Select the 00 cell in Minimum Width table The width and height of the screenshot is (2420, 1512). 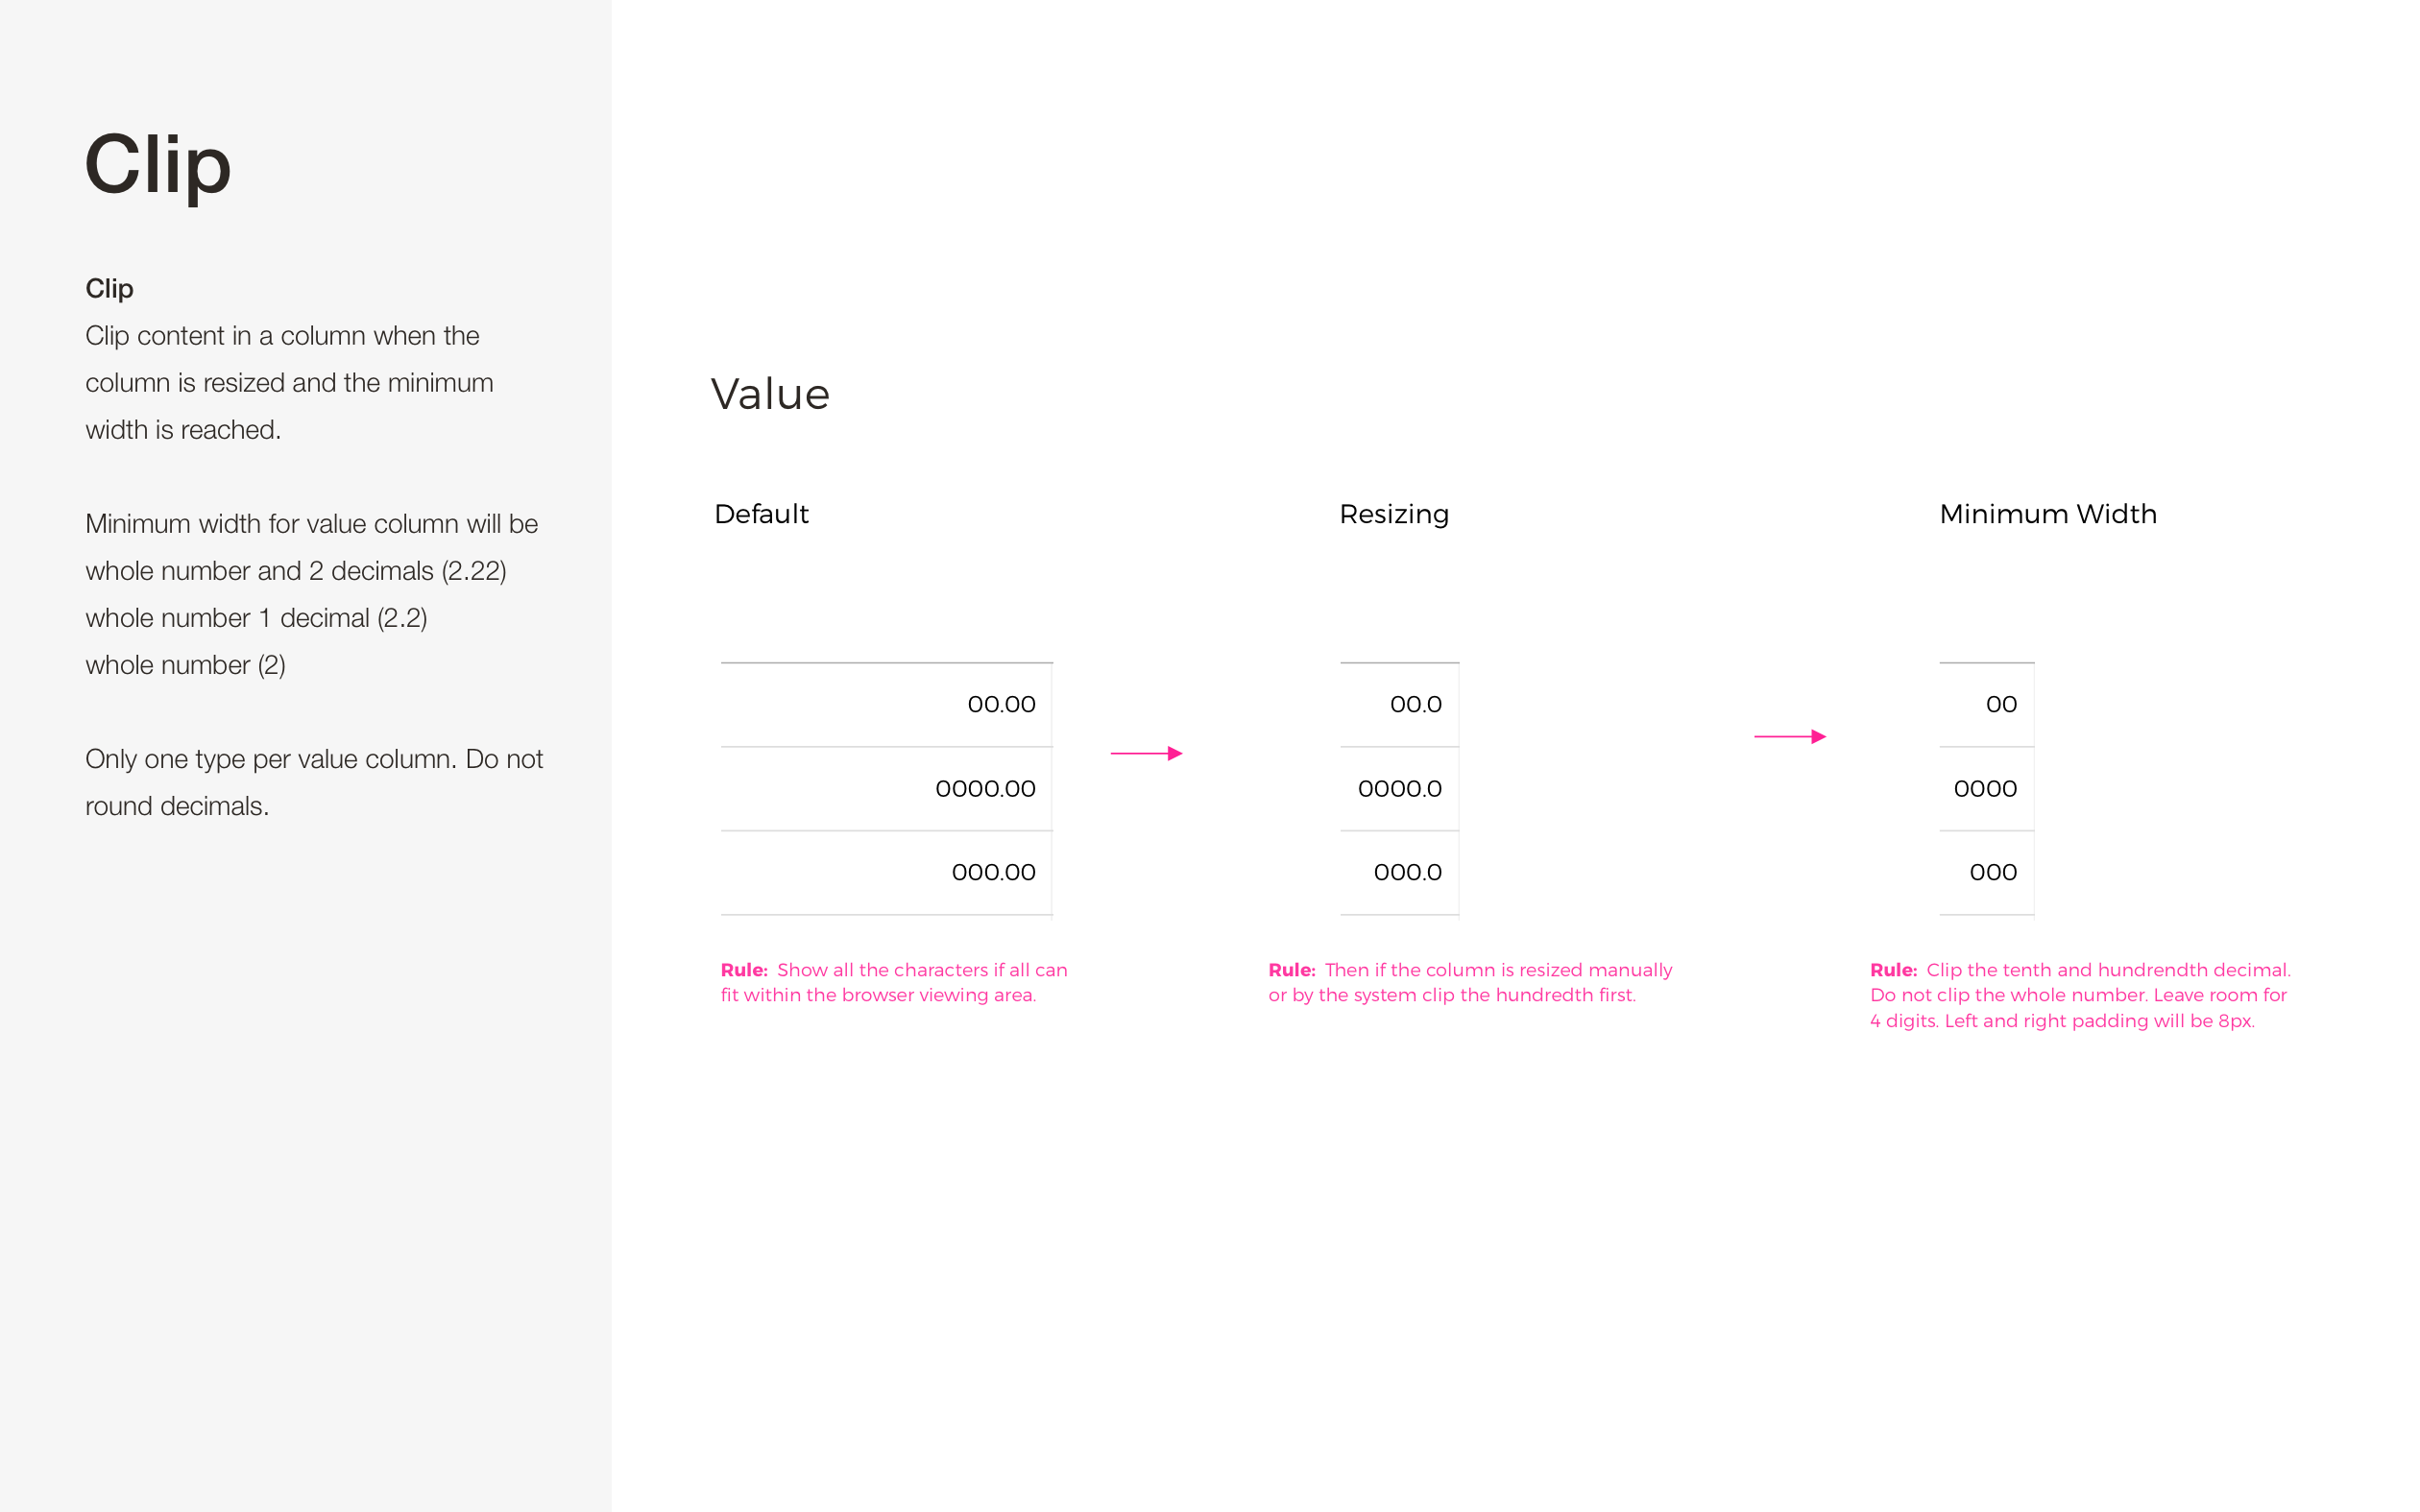pos(1986,704)
